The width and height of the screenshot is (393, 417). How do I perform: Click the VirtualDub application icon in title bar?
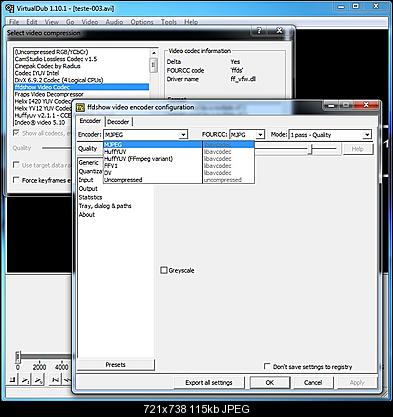(x=10, y=8)
